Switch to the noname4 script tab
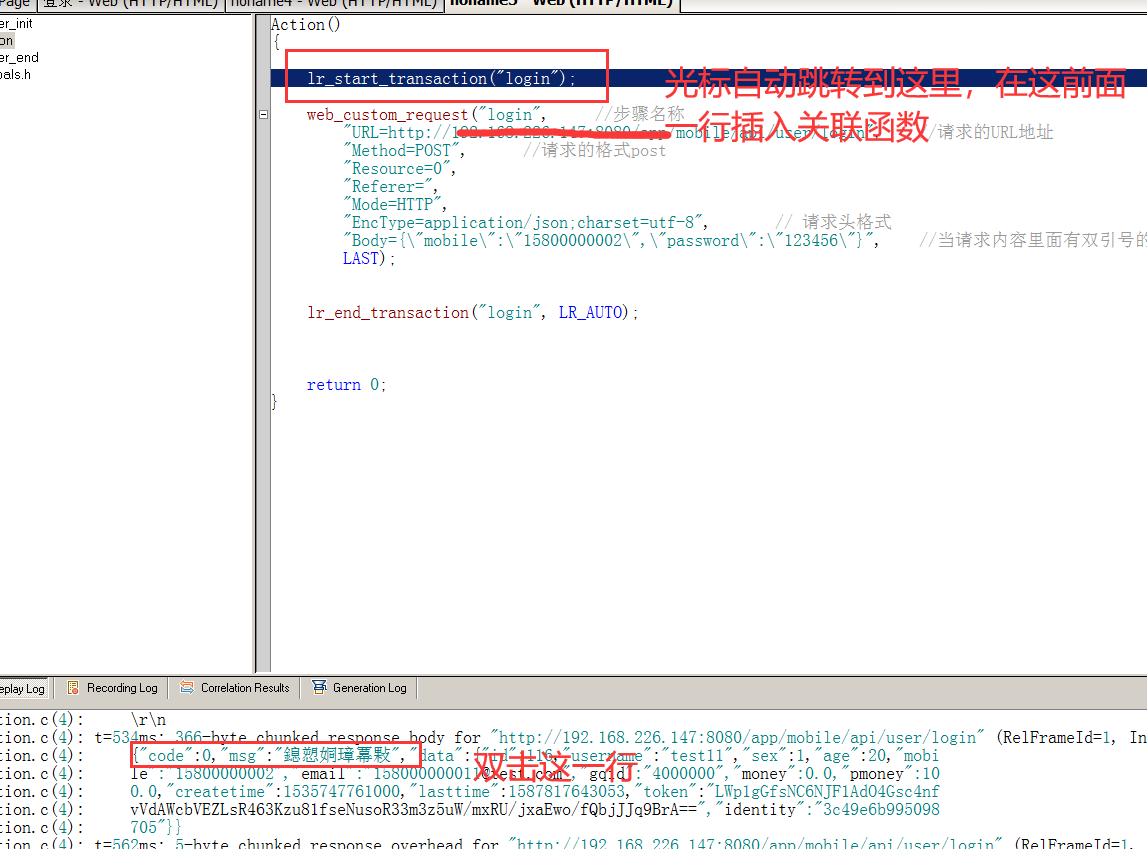 (x=333, y=4)
